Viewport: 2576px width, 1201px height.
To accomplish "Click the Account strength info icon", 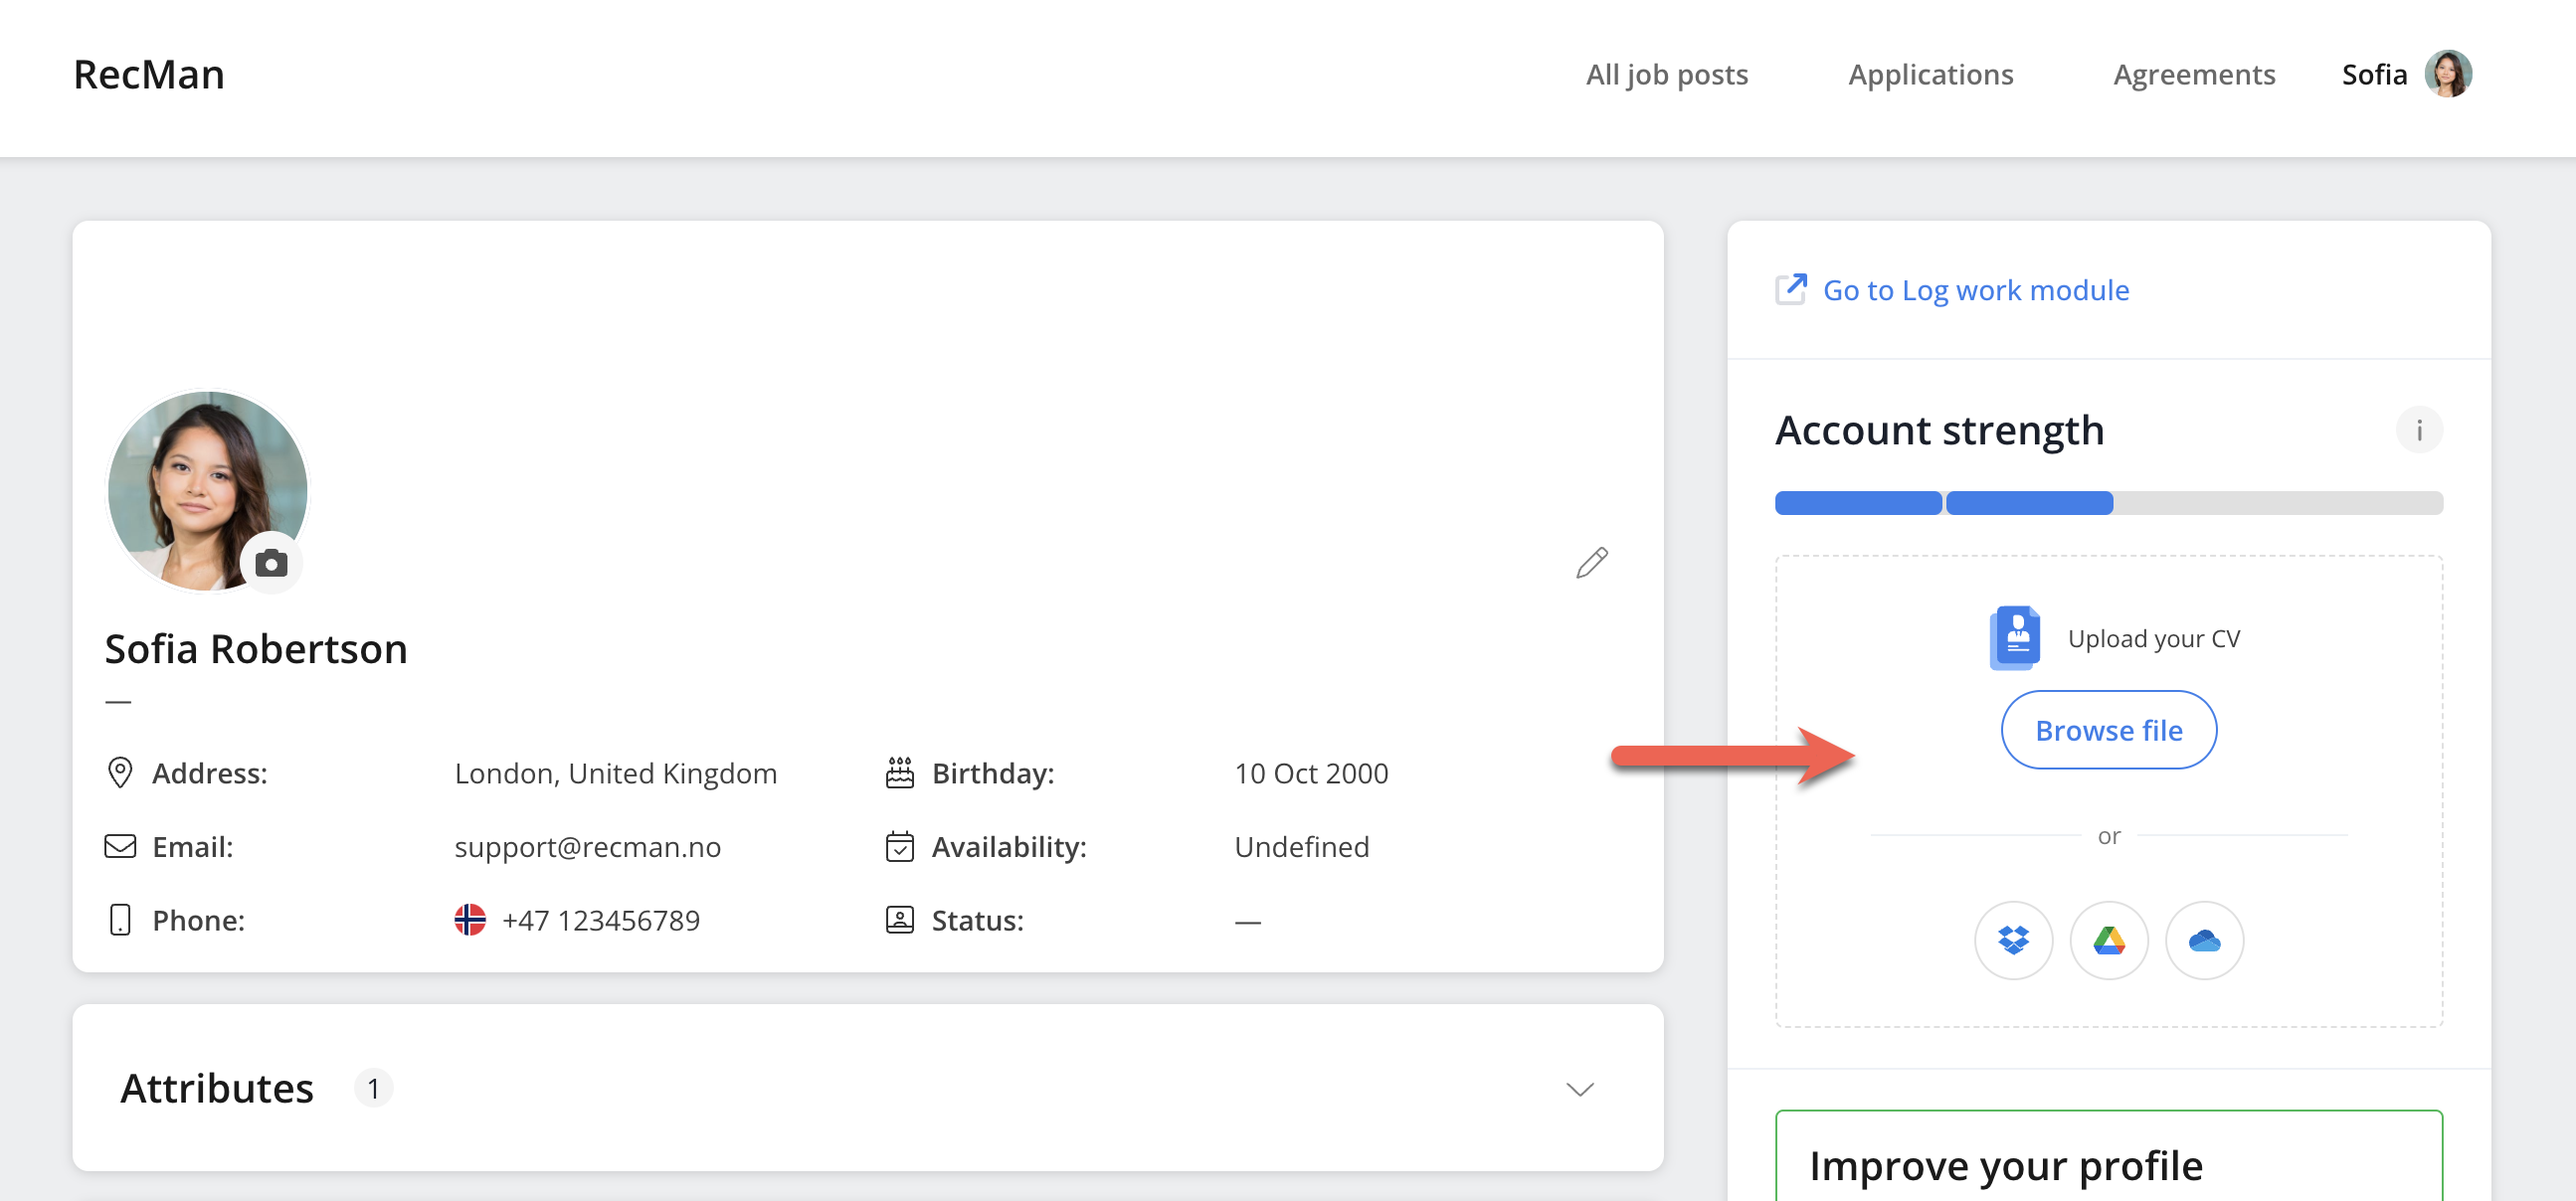I will click(2418, 430).
